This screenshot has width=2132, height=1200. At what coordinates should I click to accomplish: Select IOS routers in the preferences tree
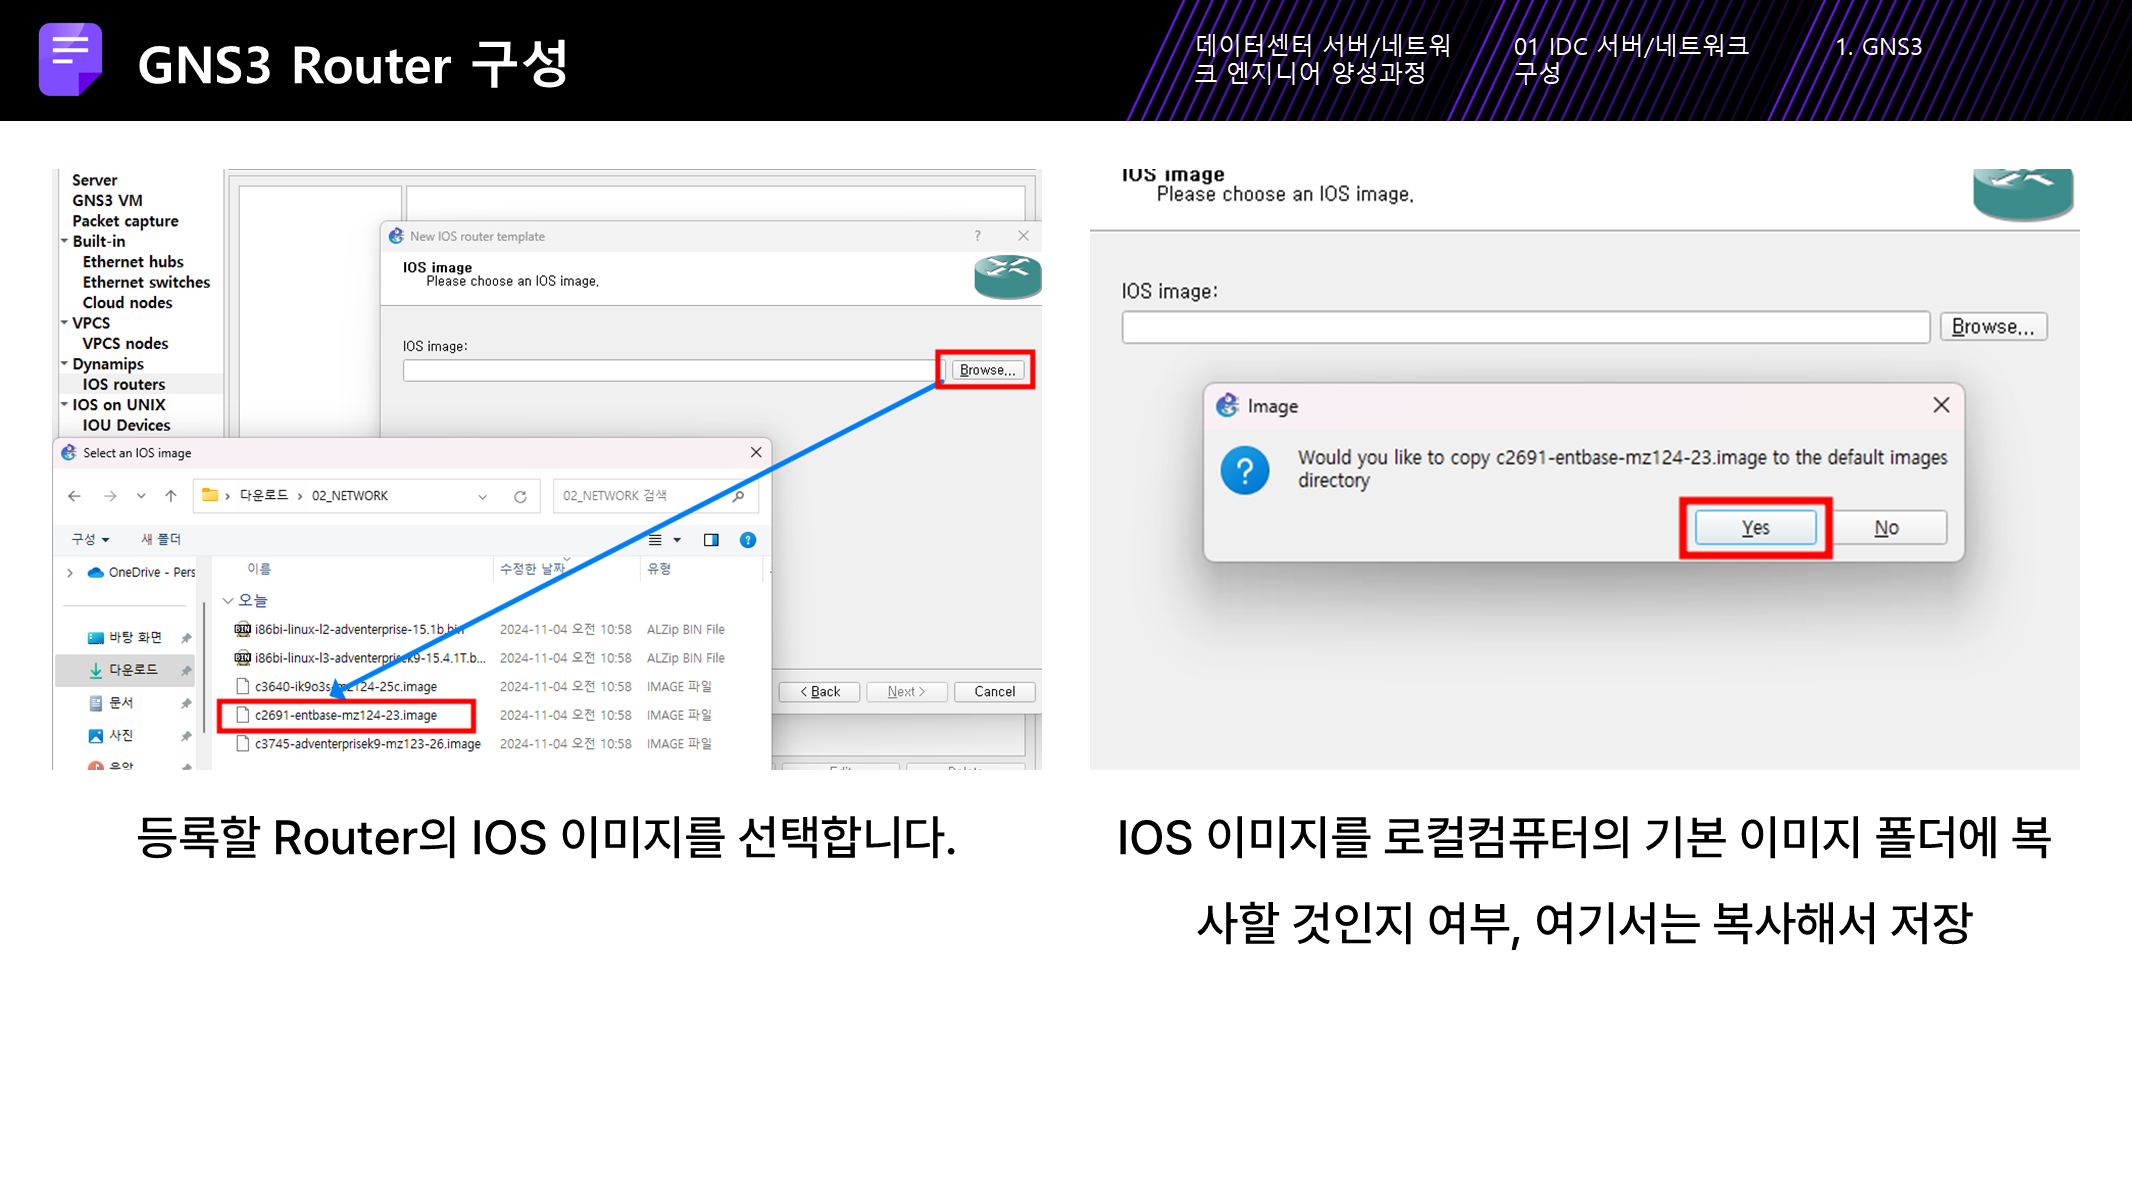click(x=124, y=384)
